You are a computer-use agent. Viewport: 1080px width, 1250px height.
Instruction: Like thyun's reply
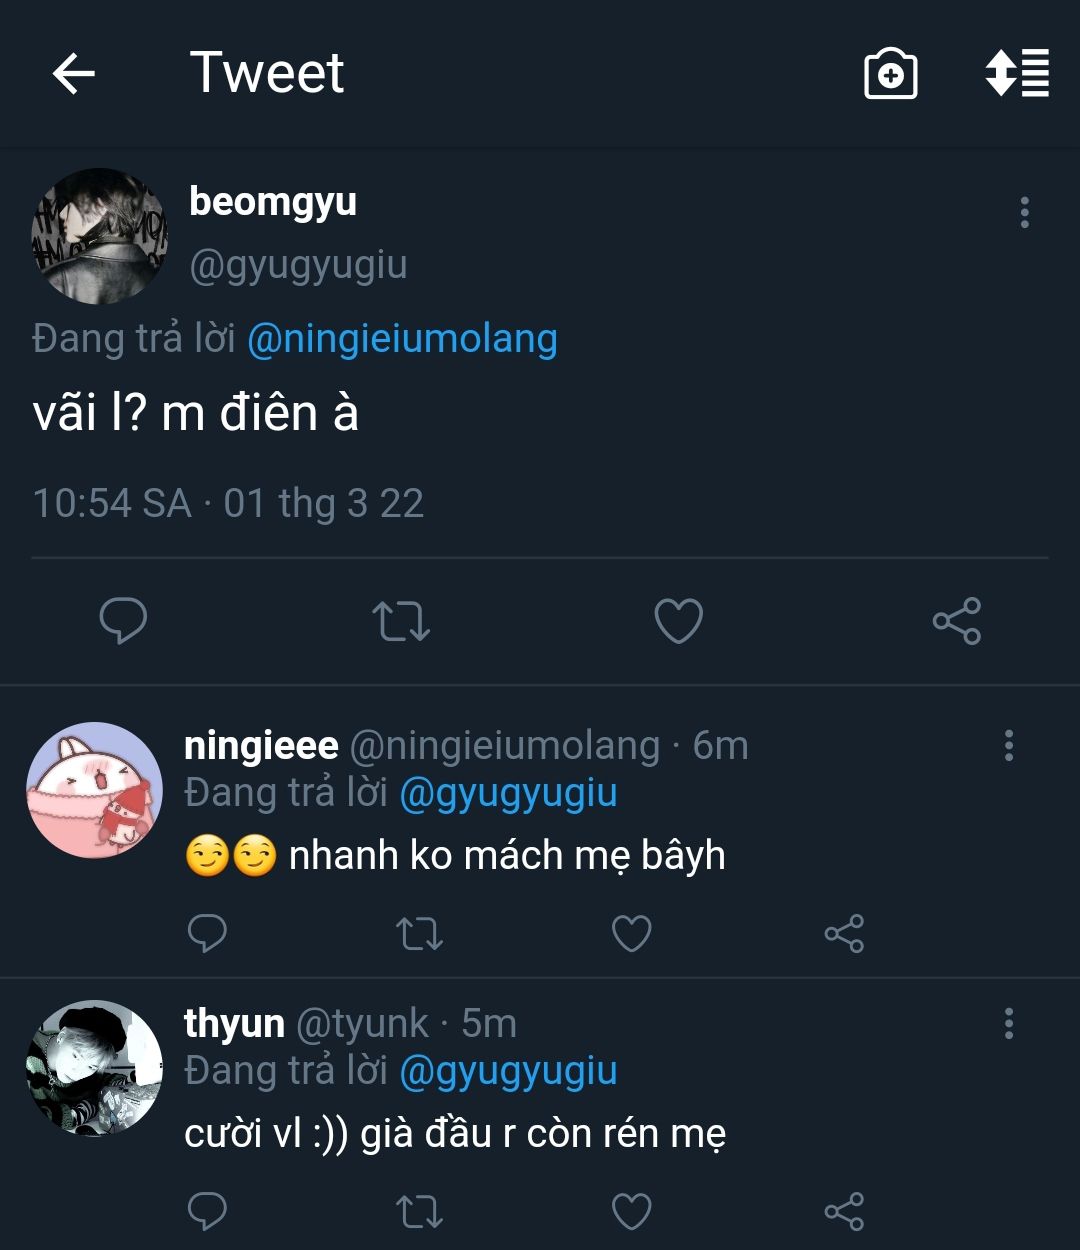click(631, 1211)
